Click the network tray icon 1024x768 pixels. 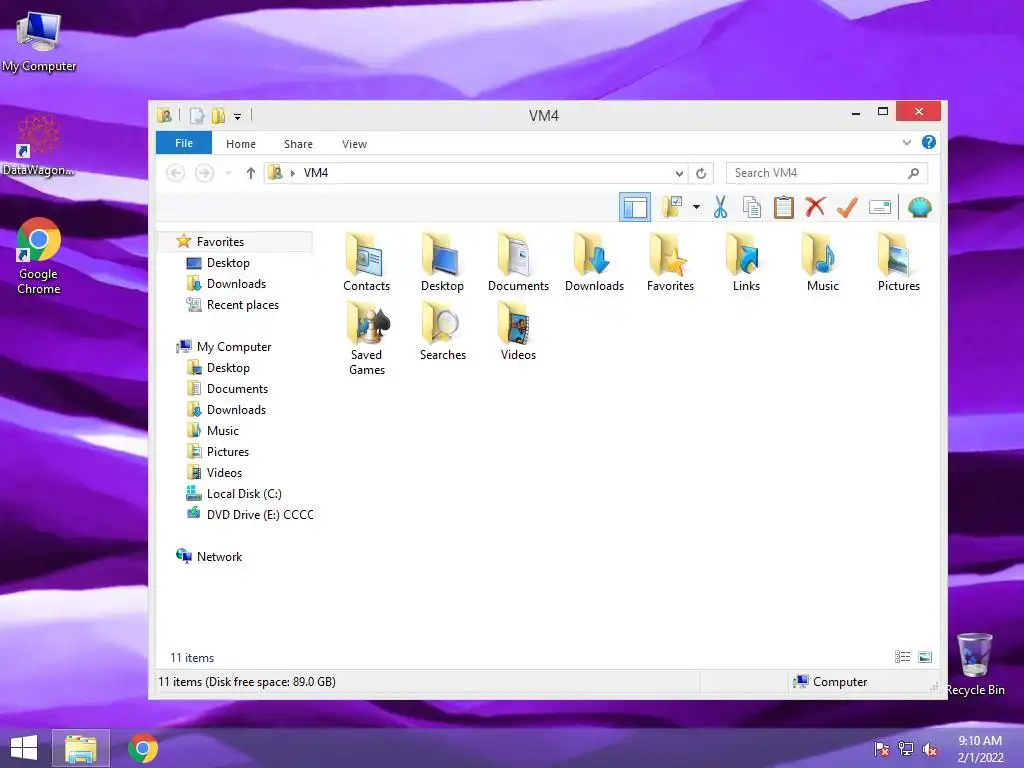click(x=906, y=748)
